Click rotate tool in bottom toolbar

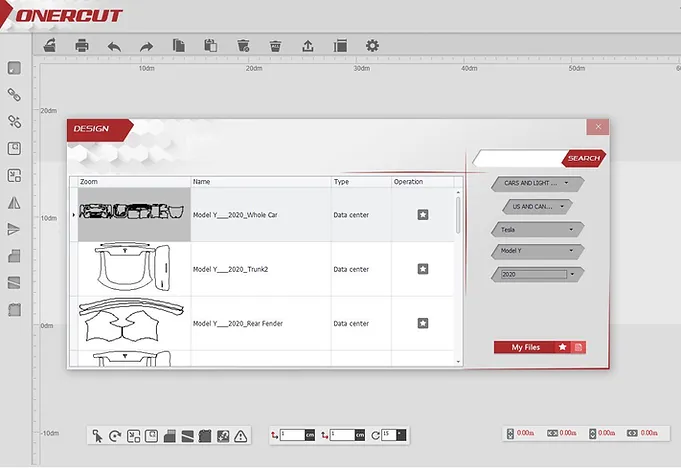pos(115,435)
